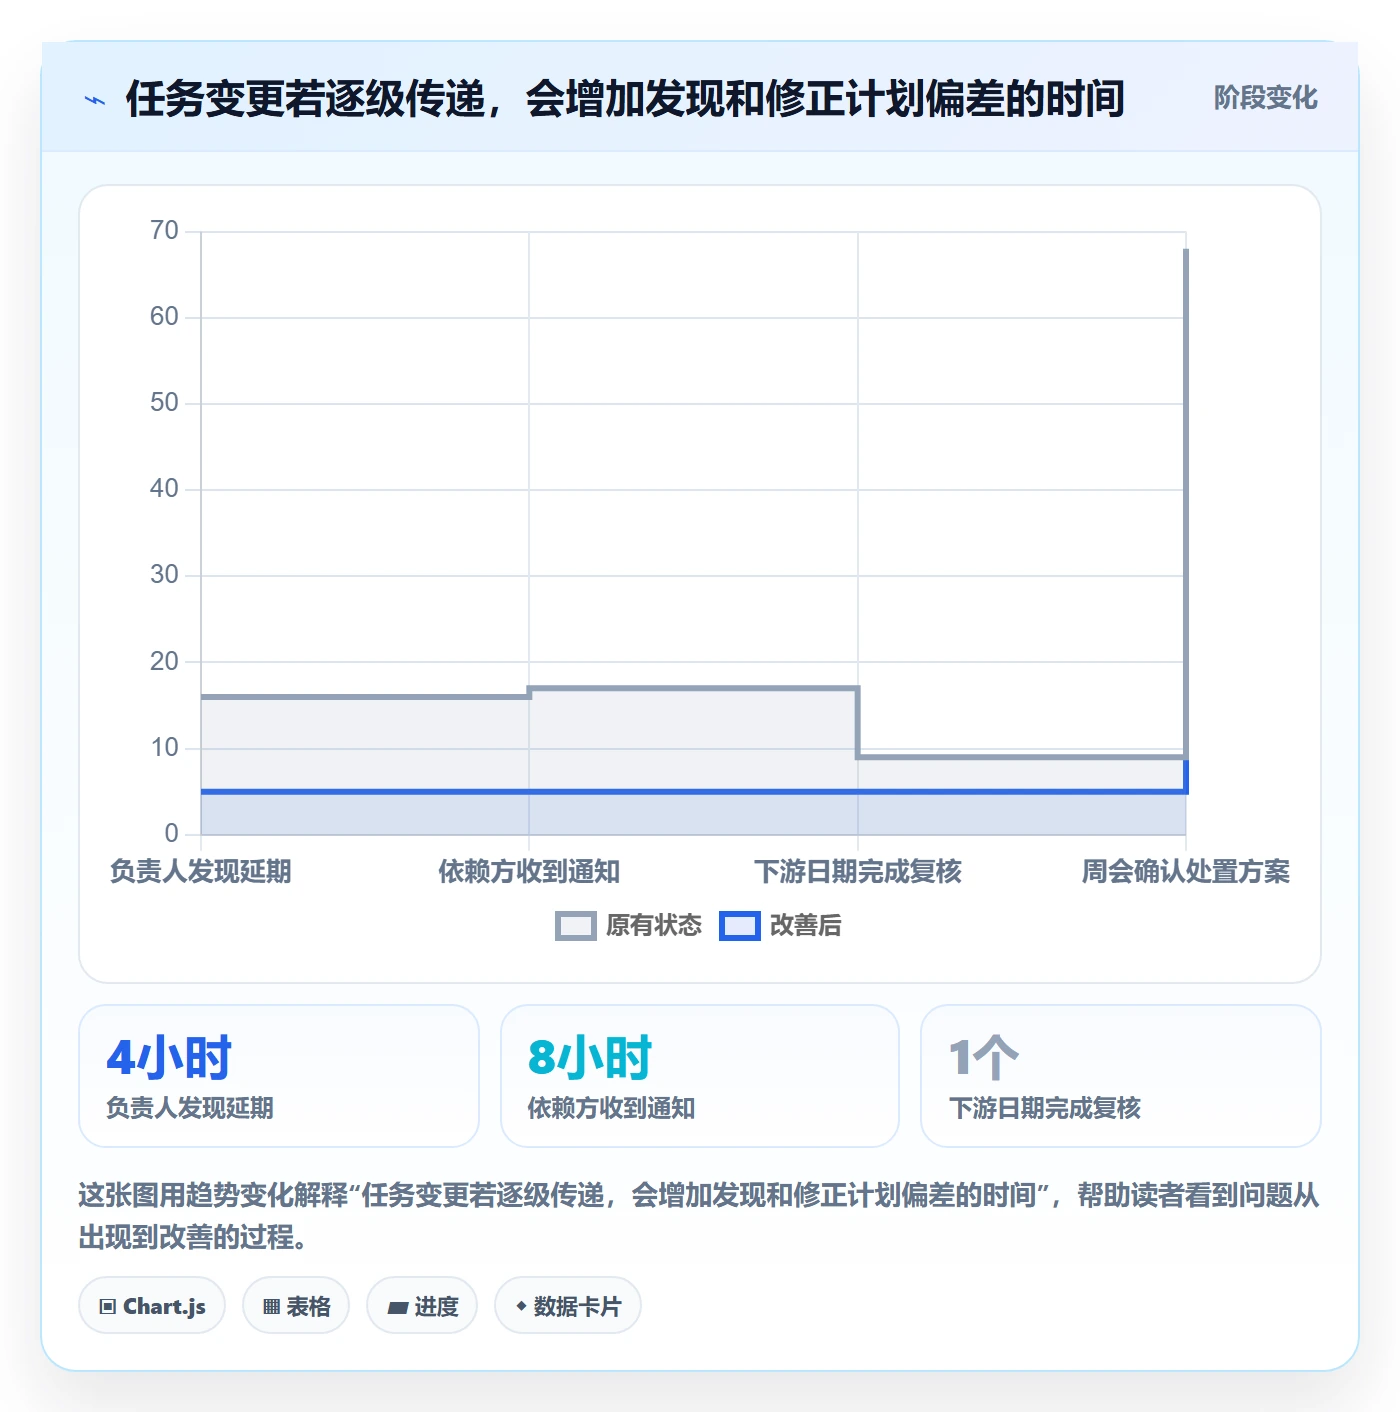This screenshot has height=1412, width=1400.
Task: Select the 数据卡片 tag chip
Action: [568, 1306]
